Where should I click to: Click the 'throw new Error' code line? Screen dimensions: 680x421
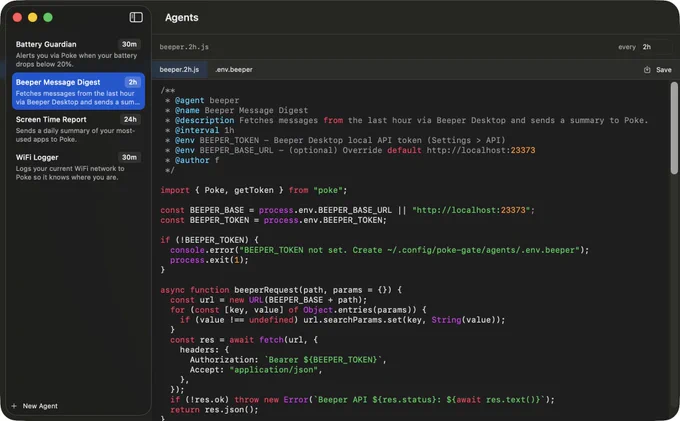362,399
